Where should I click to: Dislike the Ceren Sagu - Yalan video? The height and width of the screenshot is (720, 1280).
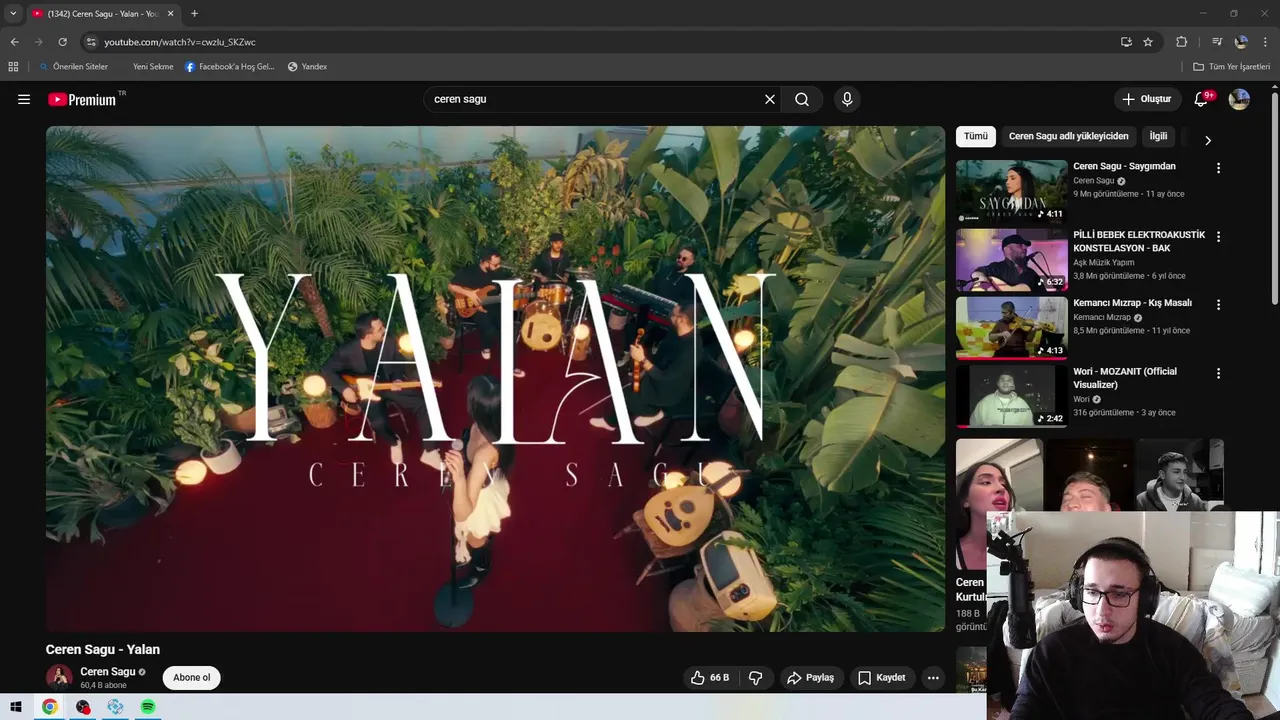point(755,678)
